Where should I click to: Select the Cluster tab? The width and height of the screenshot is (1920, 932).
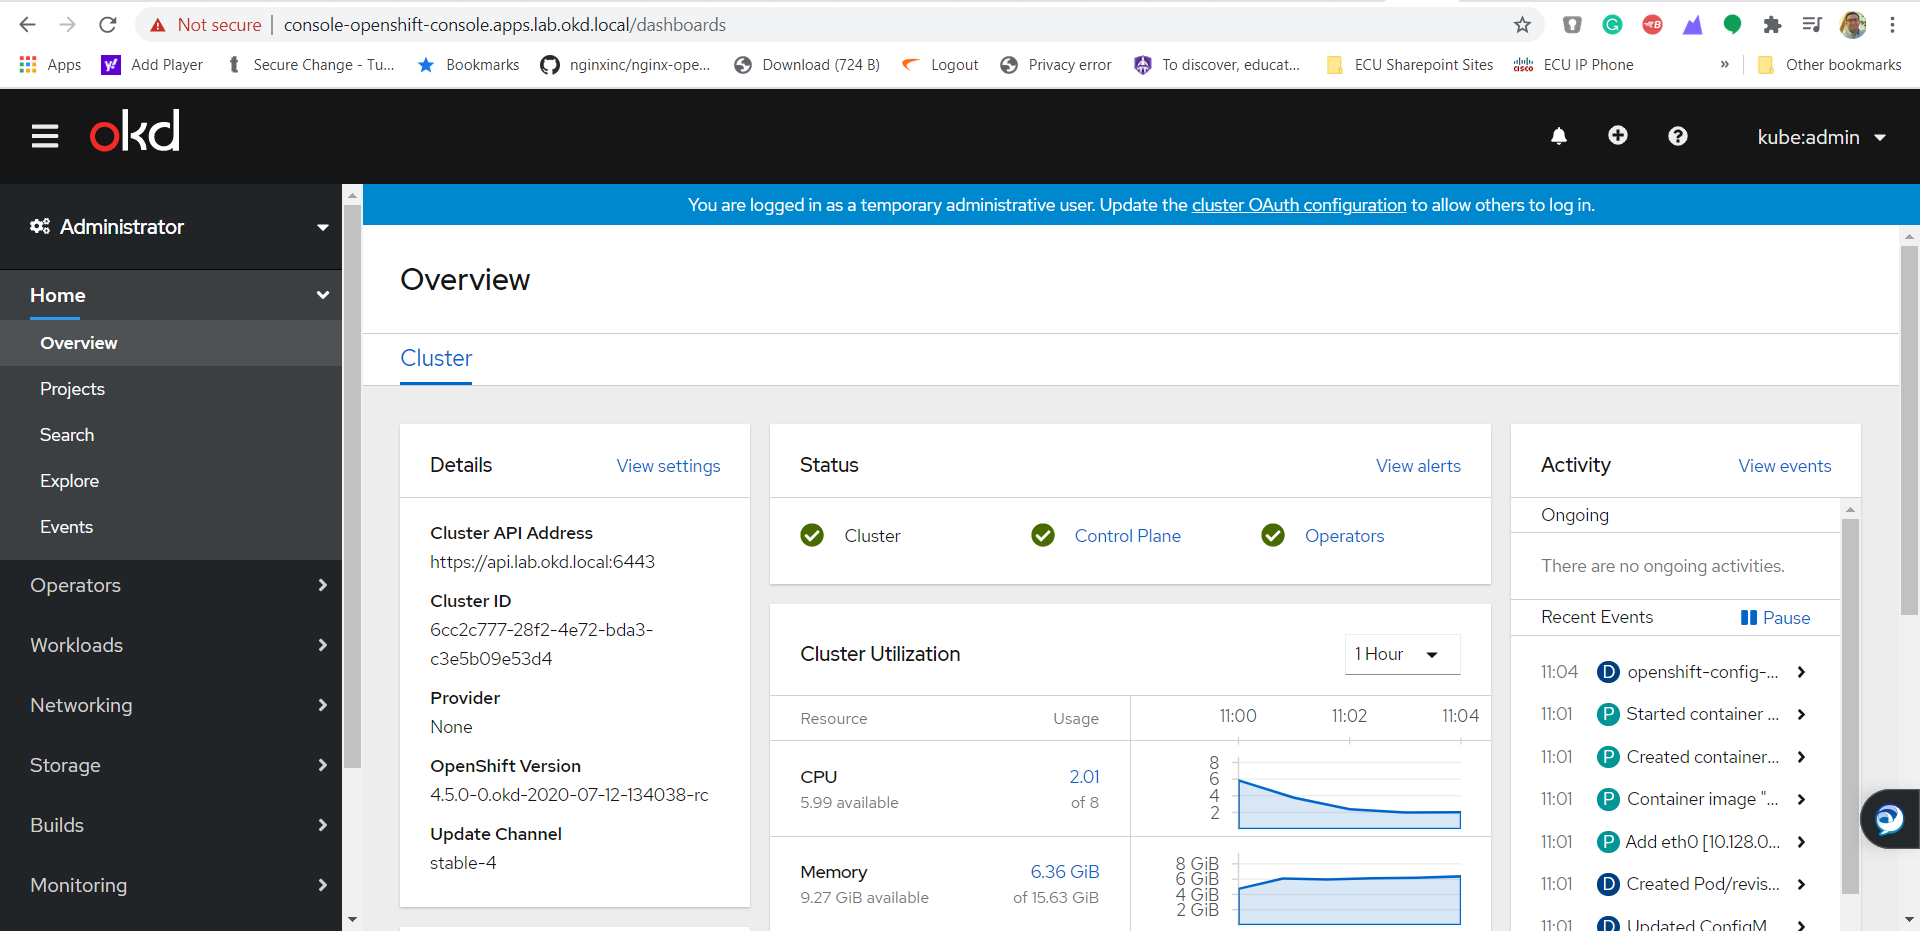pos(436,358)
